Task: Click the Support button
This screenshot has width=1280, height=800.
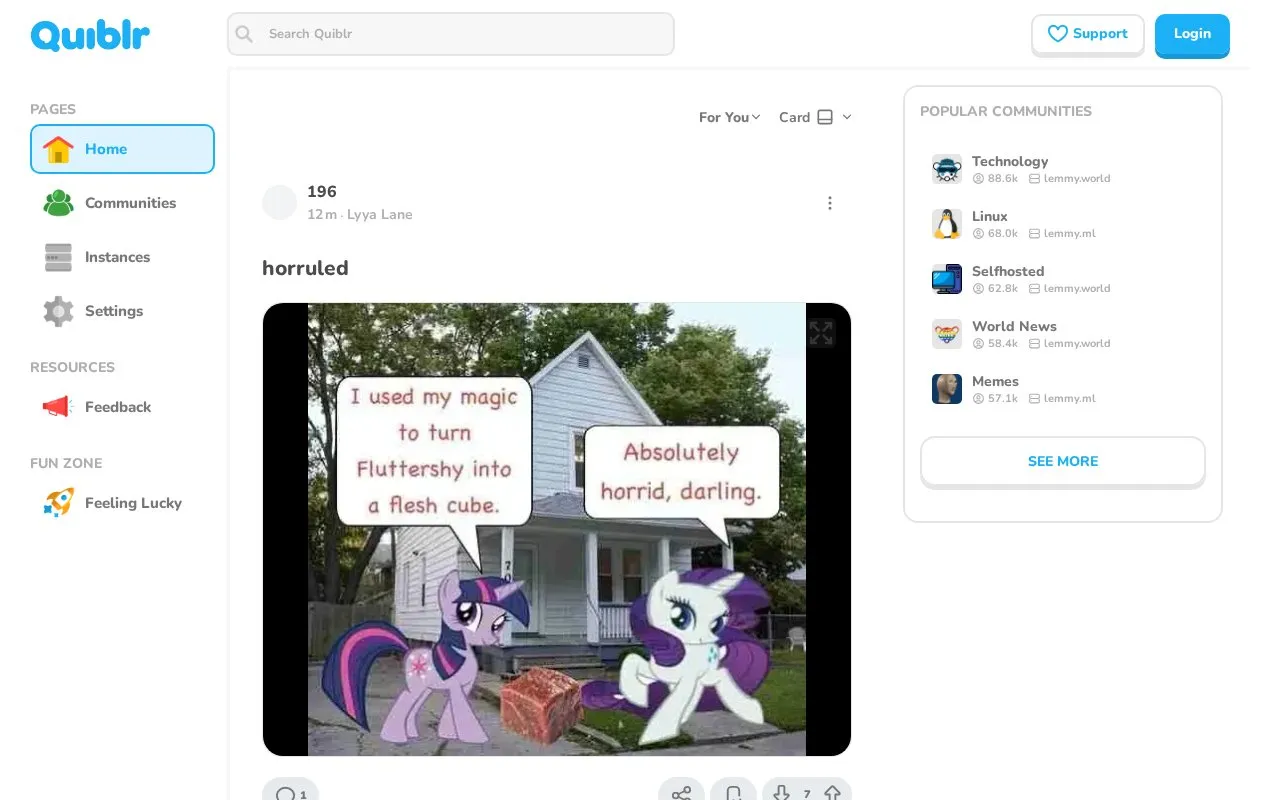Action: [x=1088, y=34]
